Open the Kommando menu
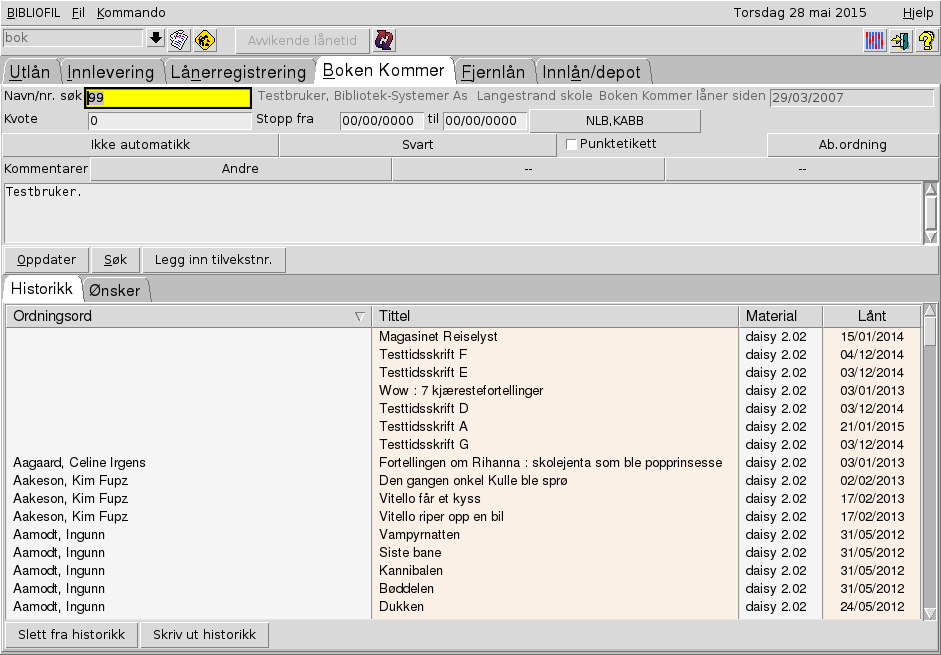This screenshot has width=941, height=655. pos(131,13)
